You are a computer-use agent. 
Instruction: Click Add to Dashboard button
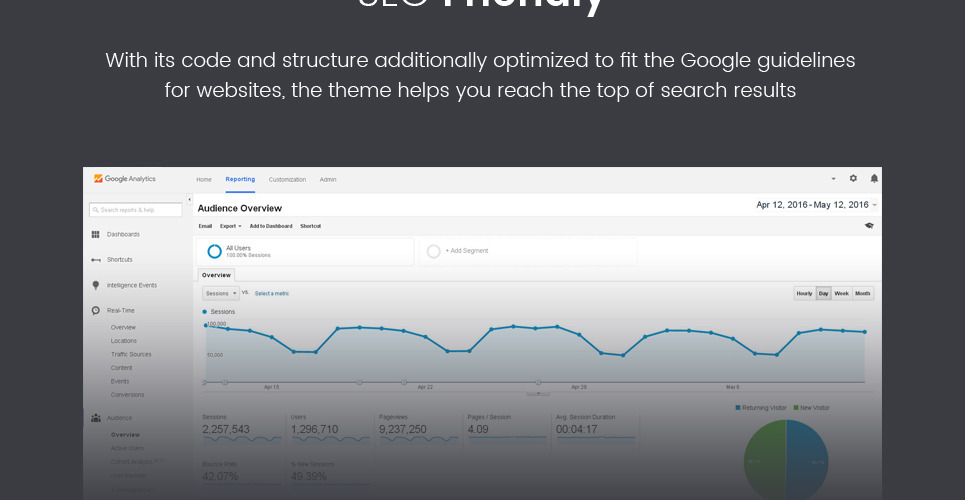pos(271,226)
